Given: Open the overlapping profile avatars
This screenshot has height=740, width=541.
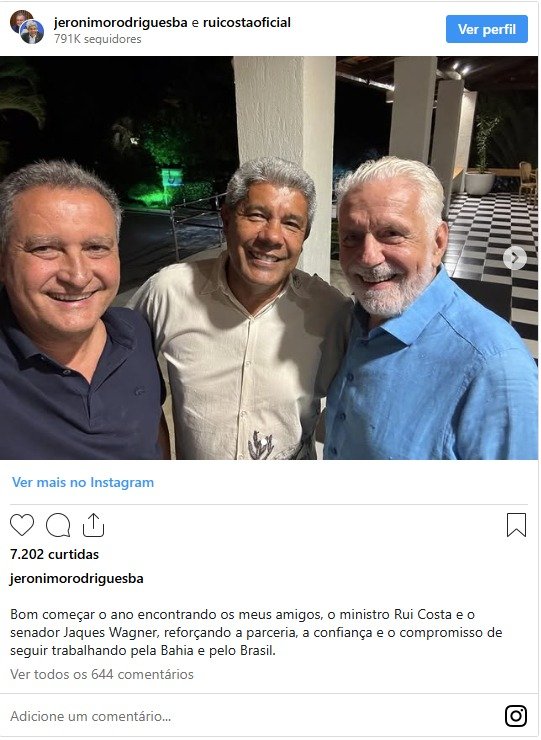Looking at the screenshot, I should tap(27, 27).
